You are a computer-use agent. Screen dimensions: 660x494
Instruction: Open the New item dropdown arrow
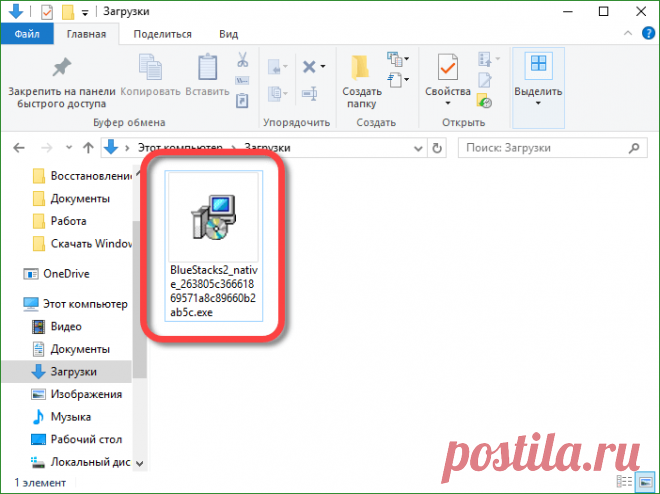407,59
